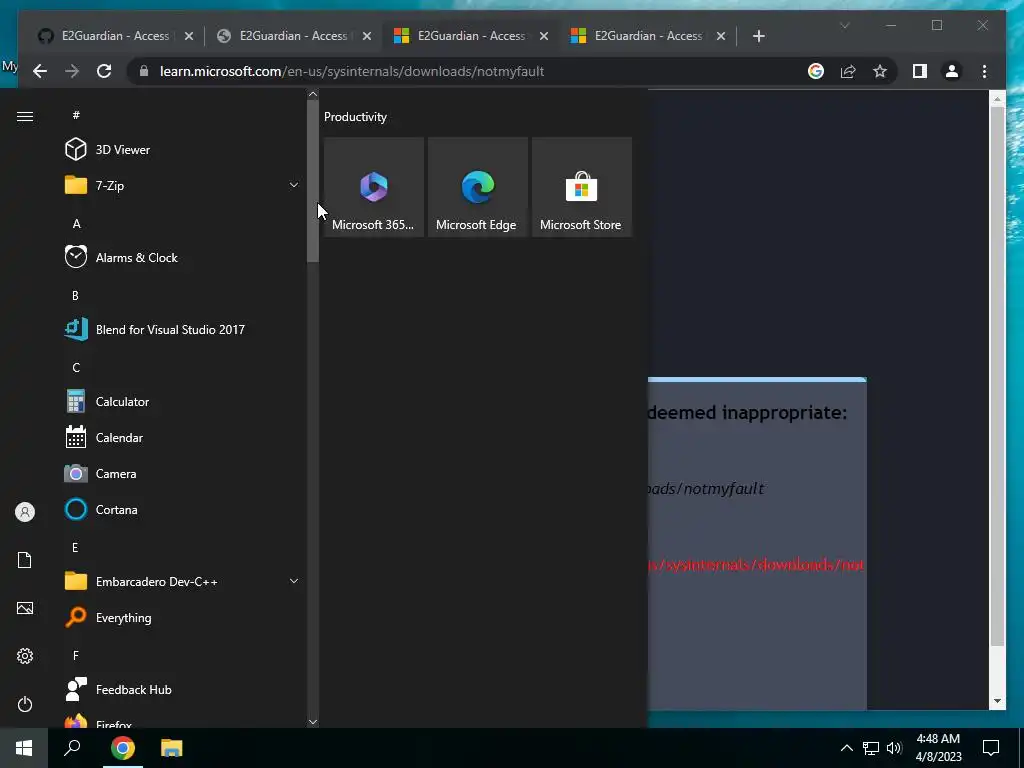Screen dimensions: 1024x768
Task: Open Feedback Hub
Action: click(180, 690)
